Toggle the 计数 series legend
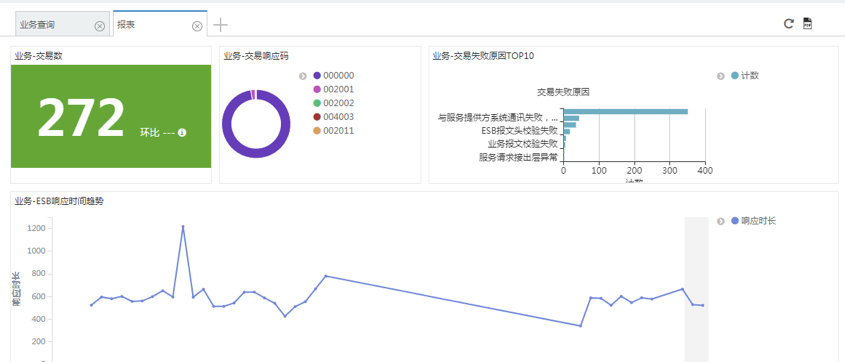Viewport: 845px width, 362px height. (745, 76)
